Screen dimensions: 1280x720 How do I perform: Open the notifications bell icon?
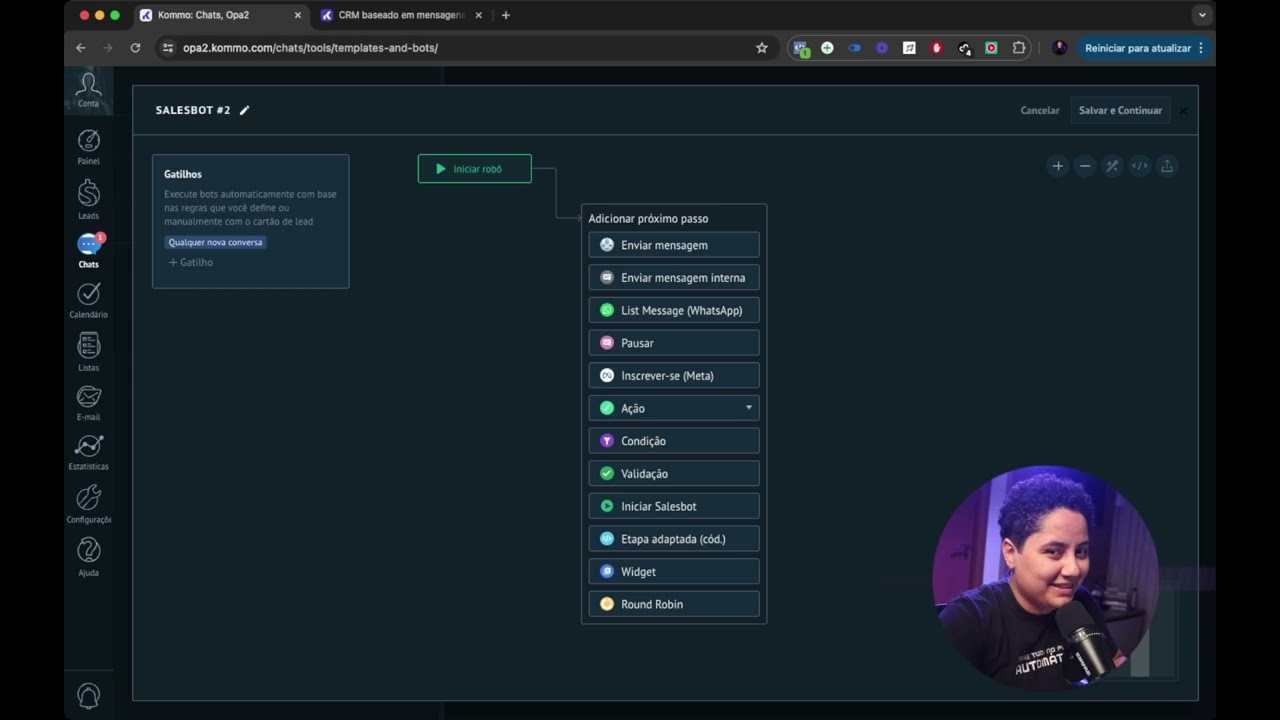point(88,695)
